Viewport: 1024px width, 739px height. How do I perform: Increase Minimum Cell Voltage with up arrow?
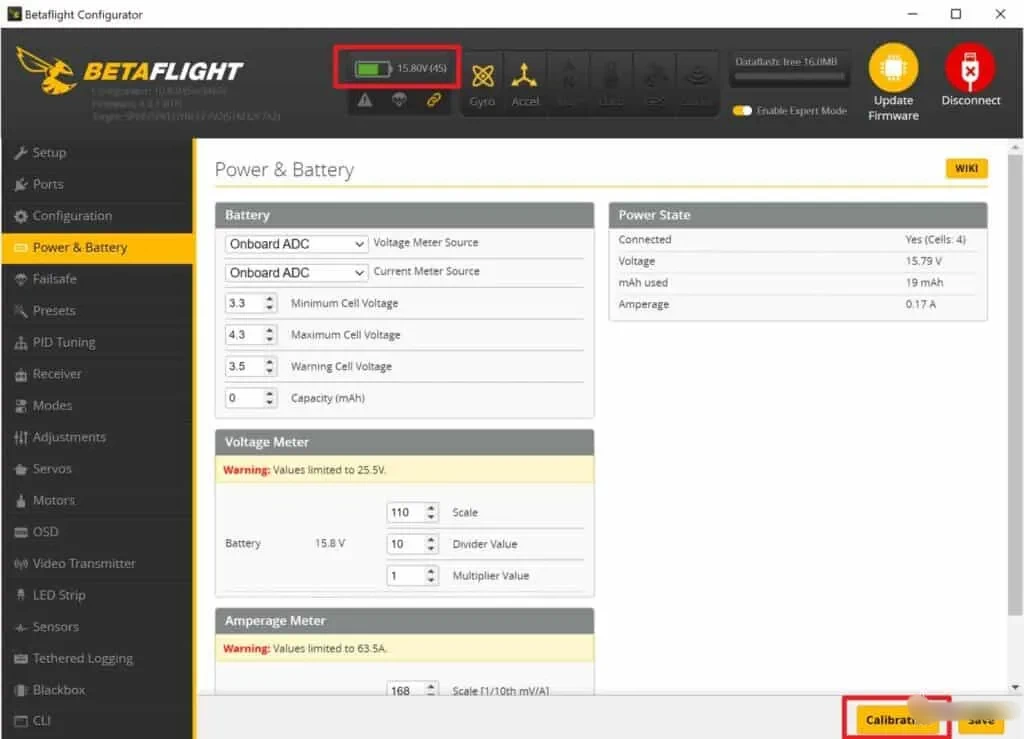(270, 299)
